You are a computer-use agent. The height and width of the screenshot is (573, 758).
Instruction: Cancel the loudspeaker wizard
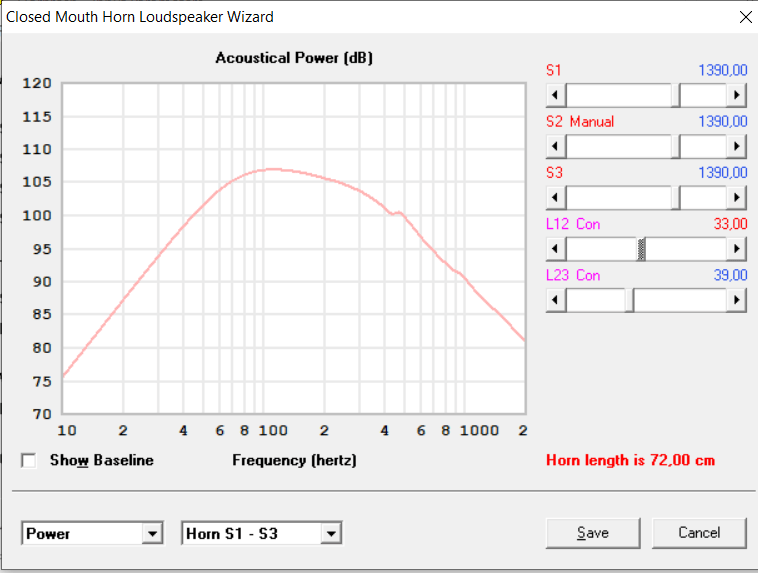tap(699, 533)
